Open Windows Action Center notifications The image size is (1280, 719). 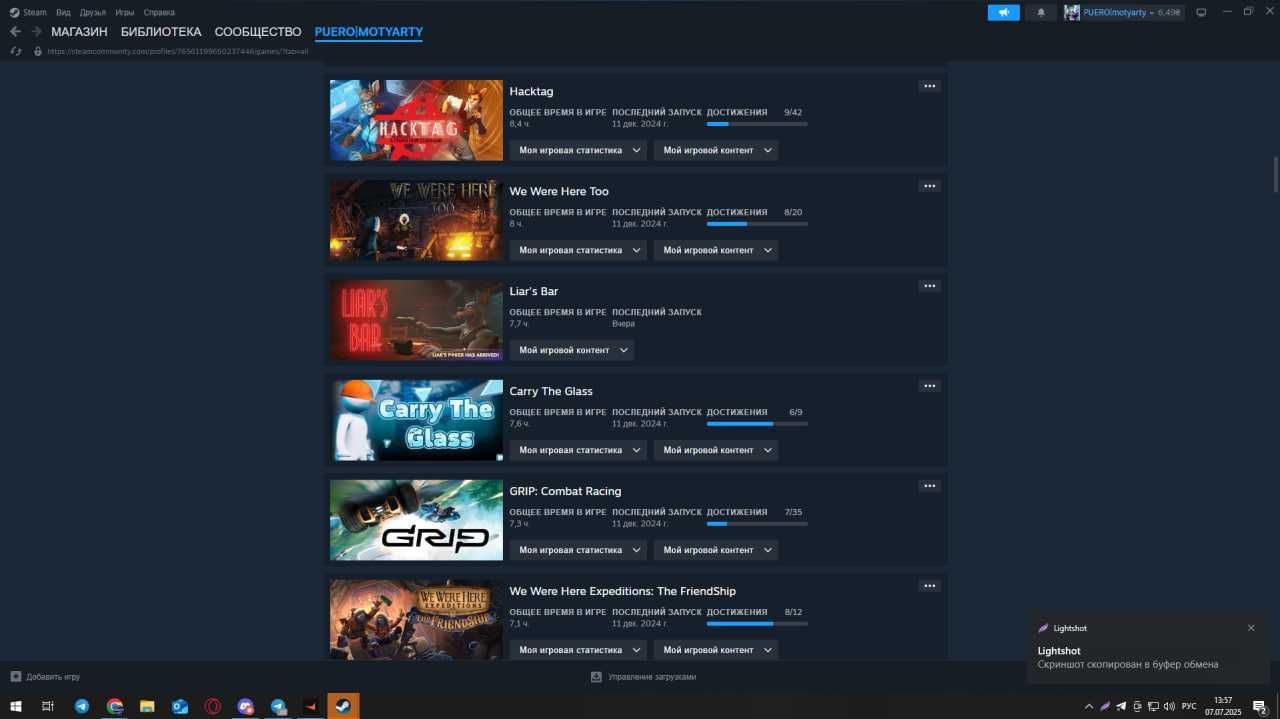[x=1260, y=706]
